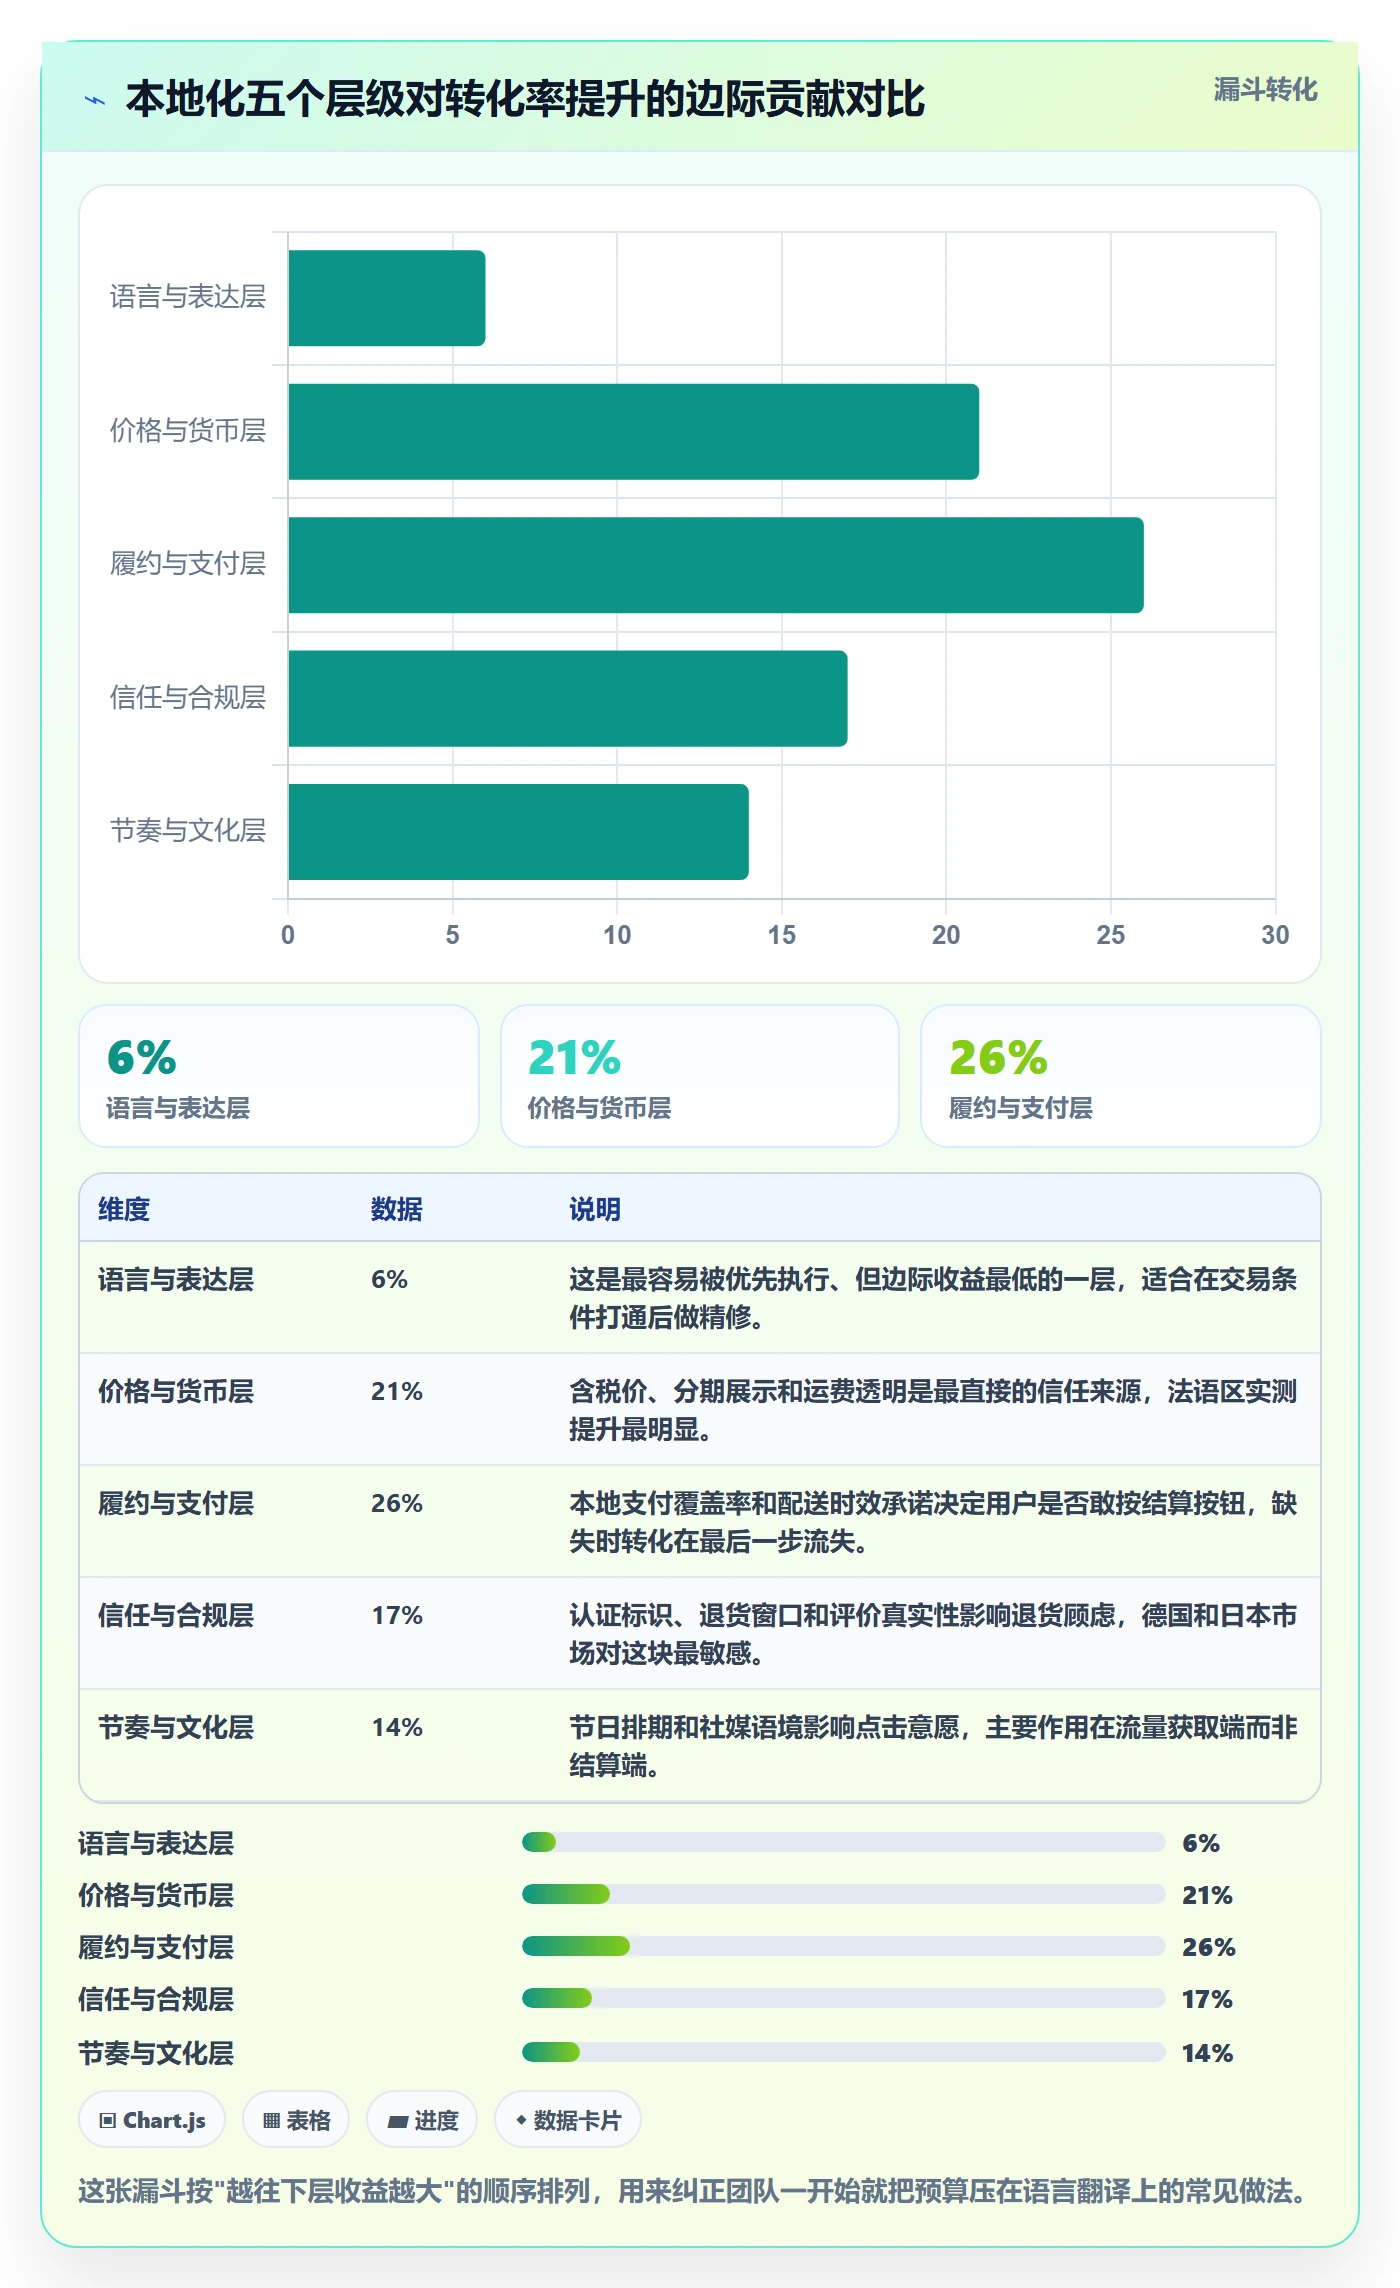Screen dimensions: 1400x2288
Task: Click the chart's 价格与货币层 axis label
Action: (188, 431)
